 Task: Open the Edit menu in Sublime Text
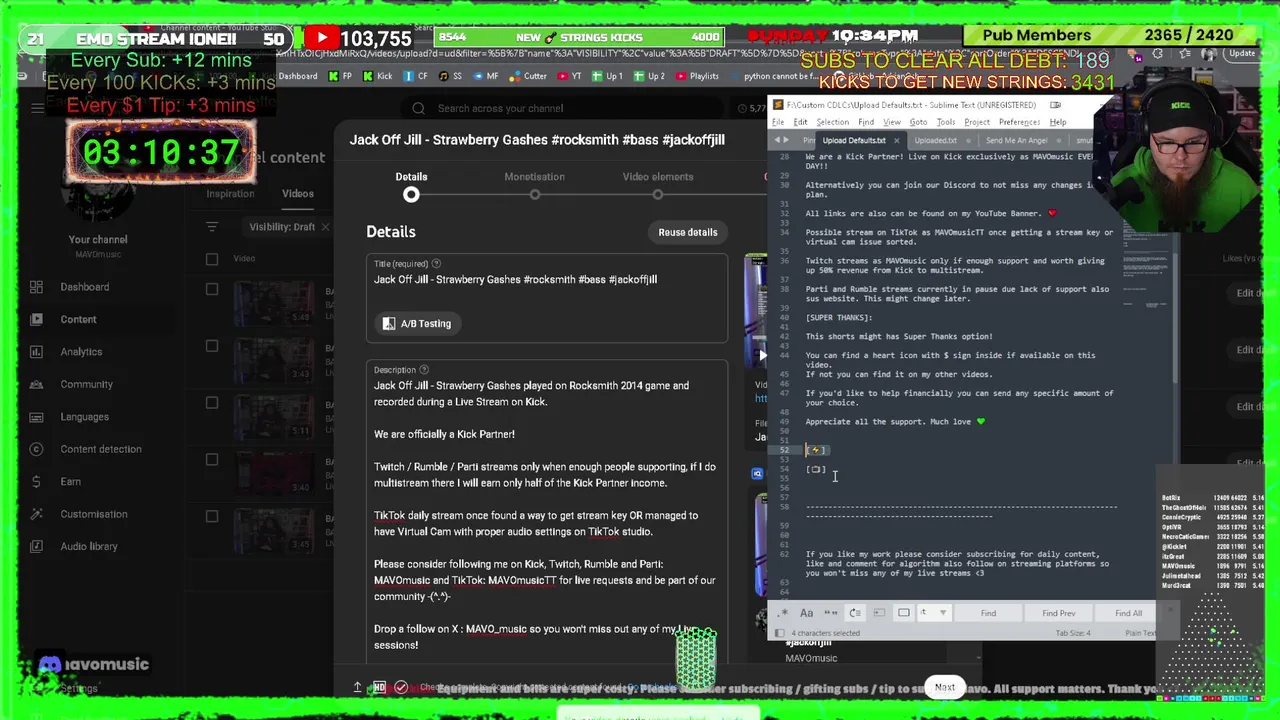coord(800,122)
